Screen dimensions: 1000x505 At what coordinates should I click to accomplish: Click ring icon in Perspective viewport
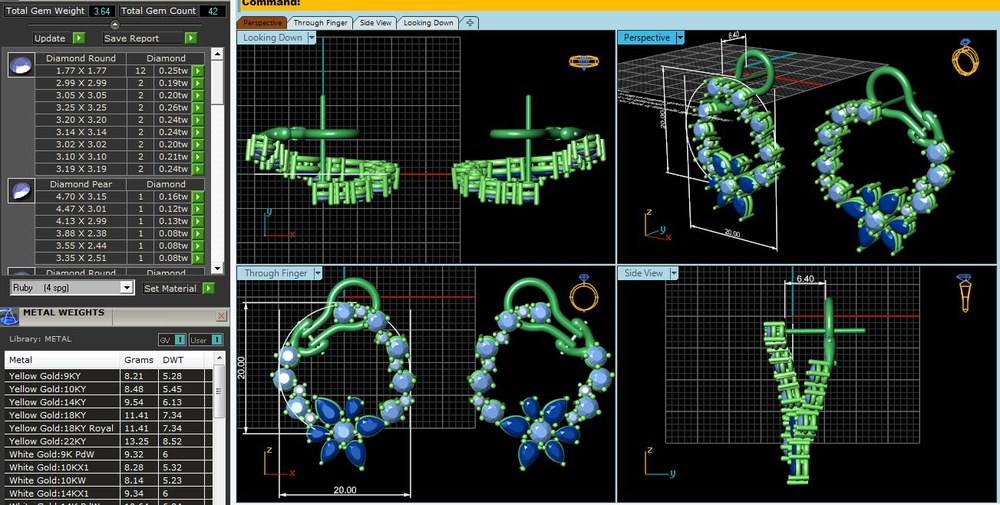point(964,57)
